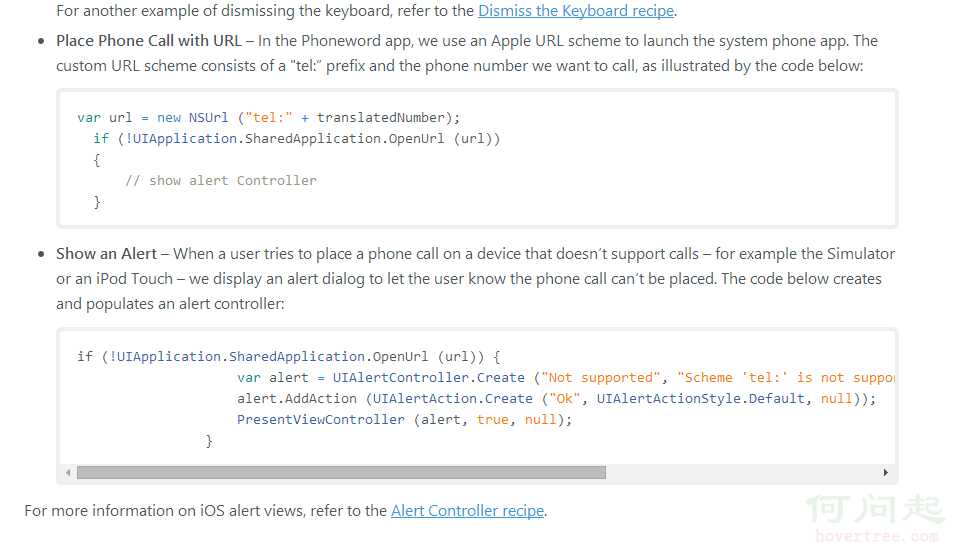Screen dimensions: 957x554
Task: Click UIAlertController.Create in the code
Action: tap(428, 378)
